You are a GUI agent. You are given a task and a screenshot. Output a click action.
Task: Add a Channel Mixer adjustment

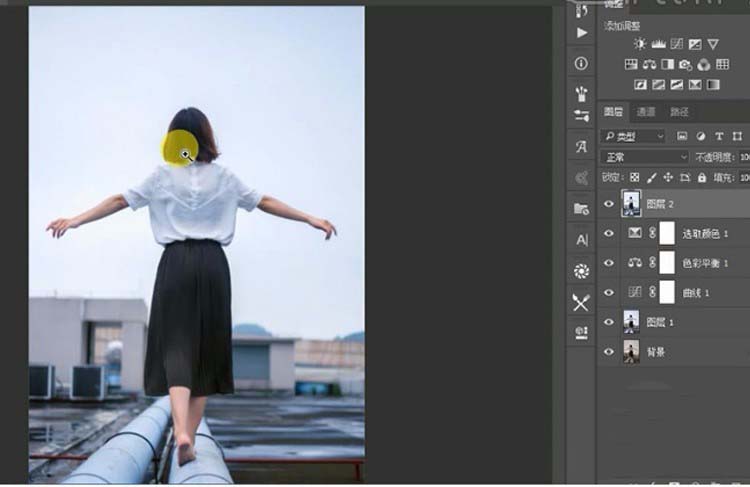704,64
